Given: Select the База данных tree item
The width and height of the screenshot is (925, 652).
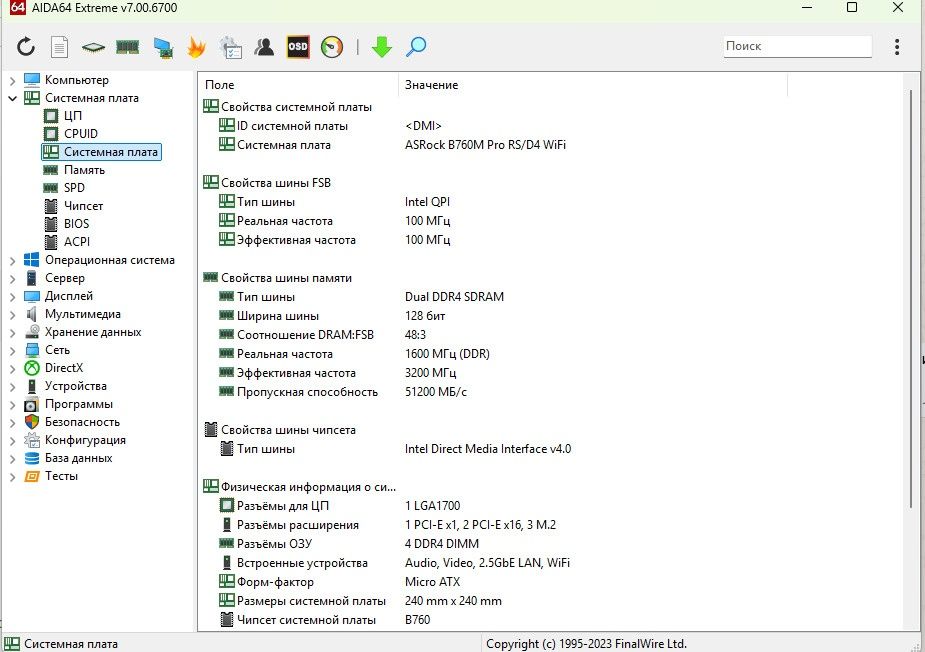Looking at the screenshot, I should (x=78, y=458).
